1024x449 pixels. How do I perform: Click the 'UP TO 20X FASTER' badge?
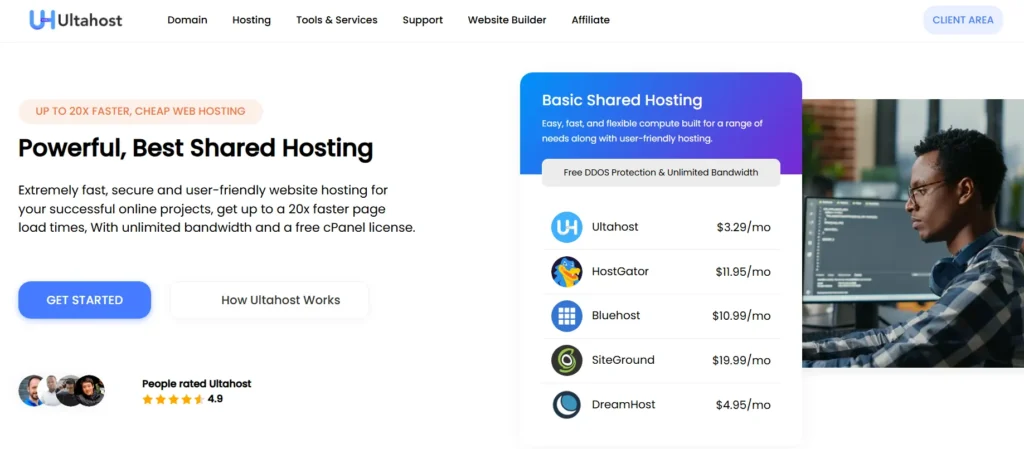tap(140, 111)
